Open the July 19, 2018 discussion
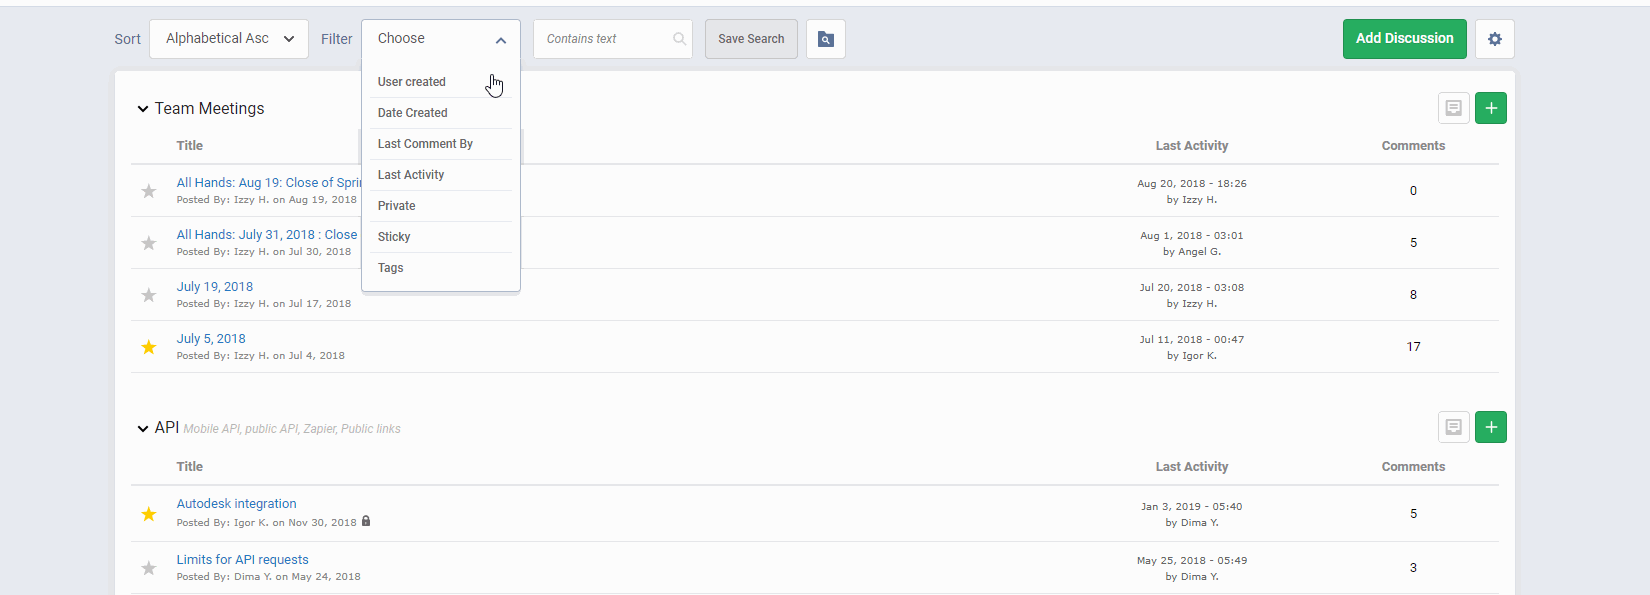Screen dimensions: 1650x595 click(215, 287)
